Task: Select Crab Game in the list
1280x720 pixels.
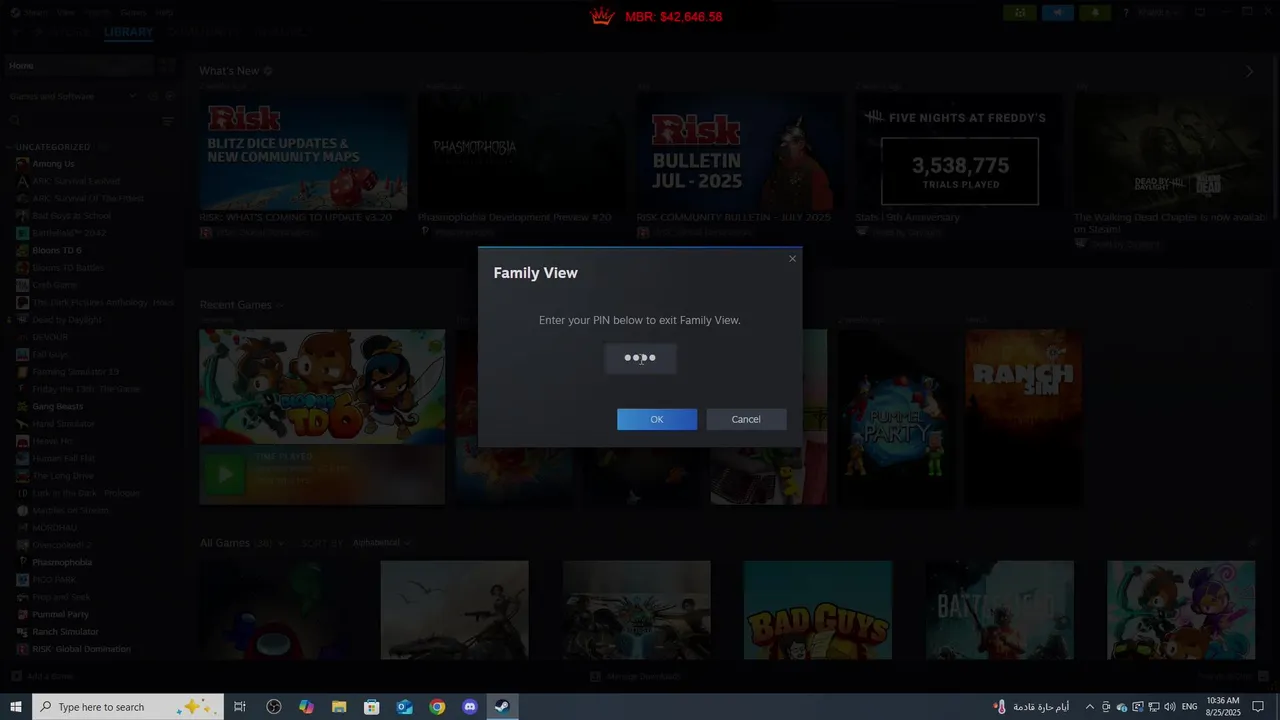Action: 54,285
